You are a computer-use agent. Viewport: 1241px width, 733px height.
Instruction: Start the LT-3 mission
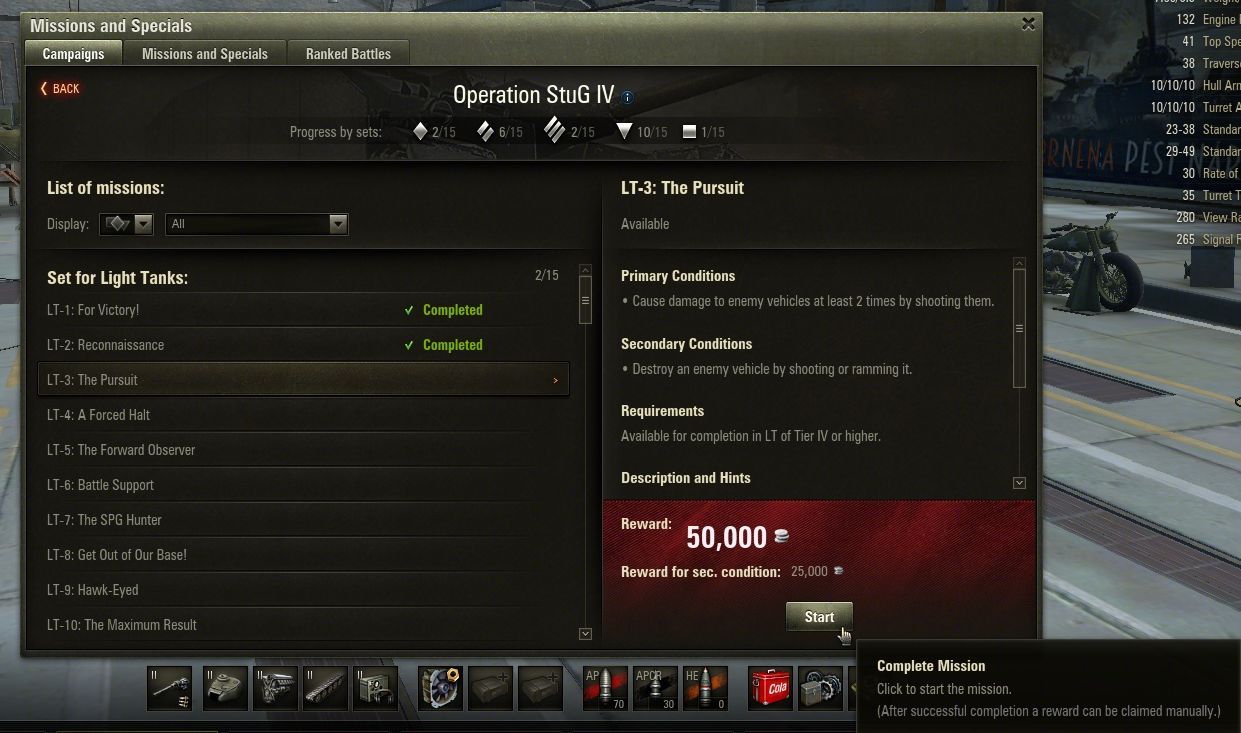819,617
